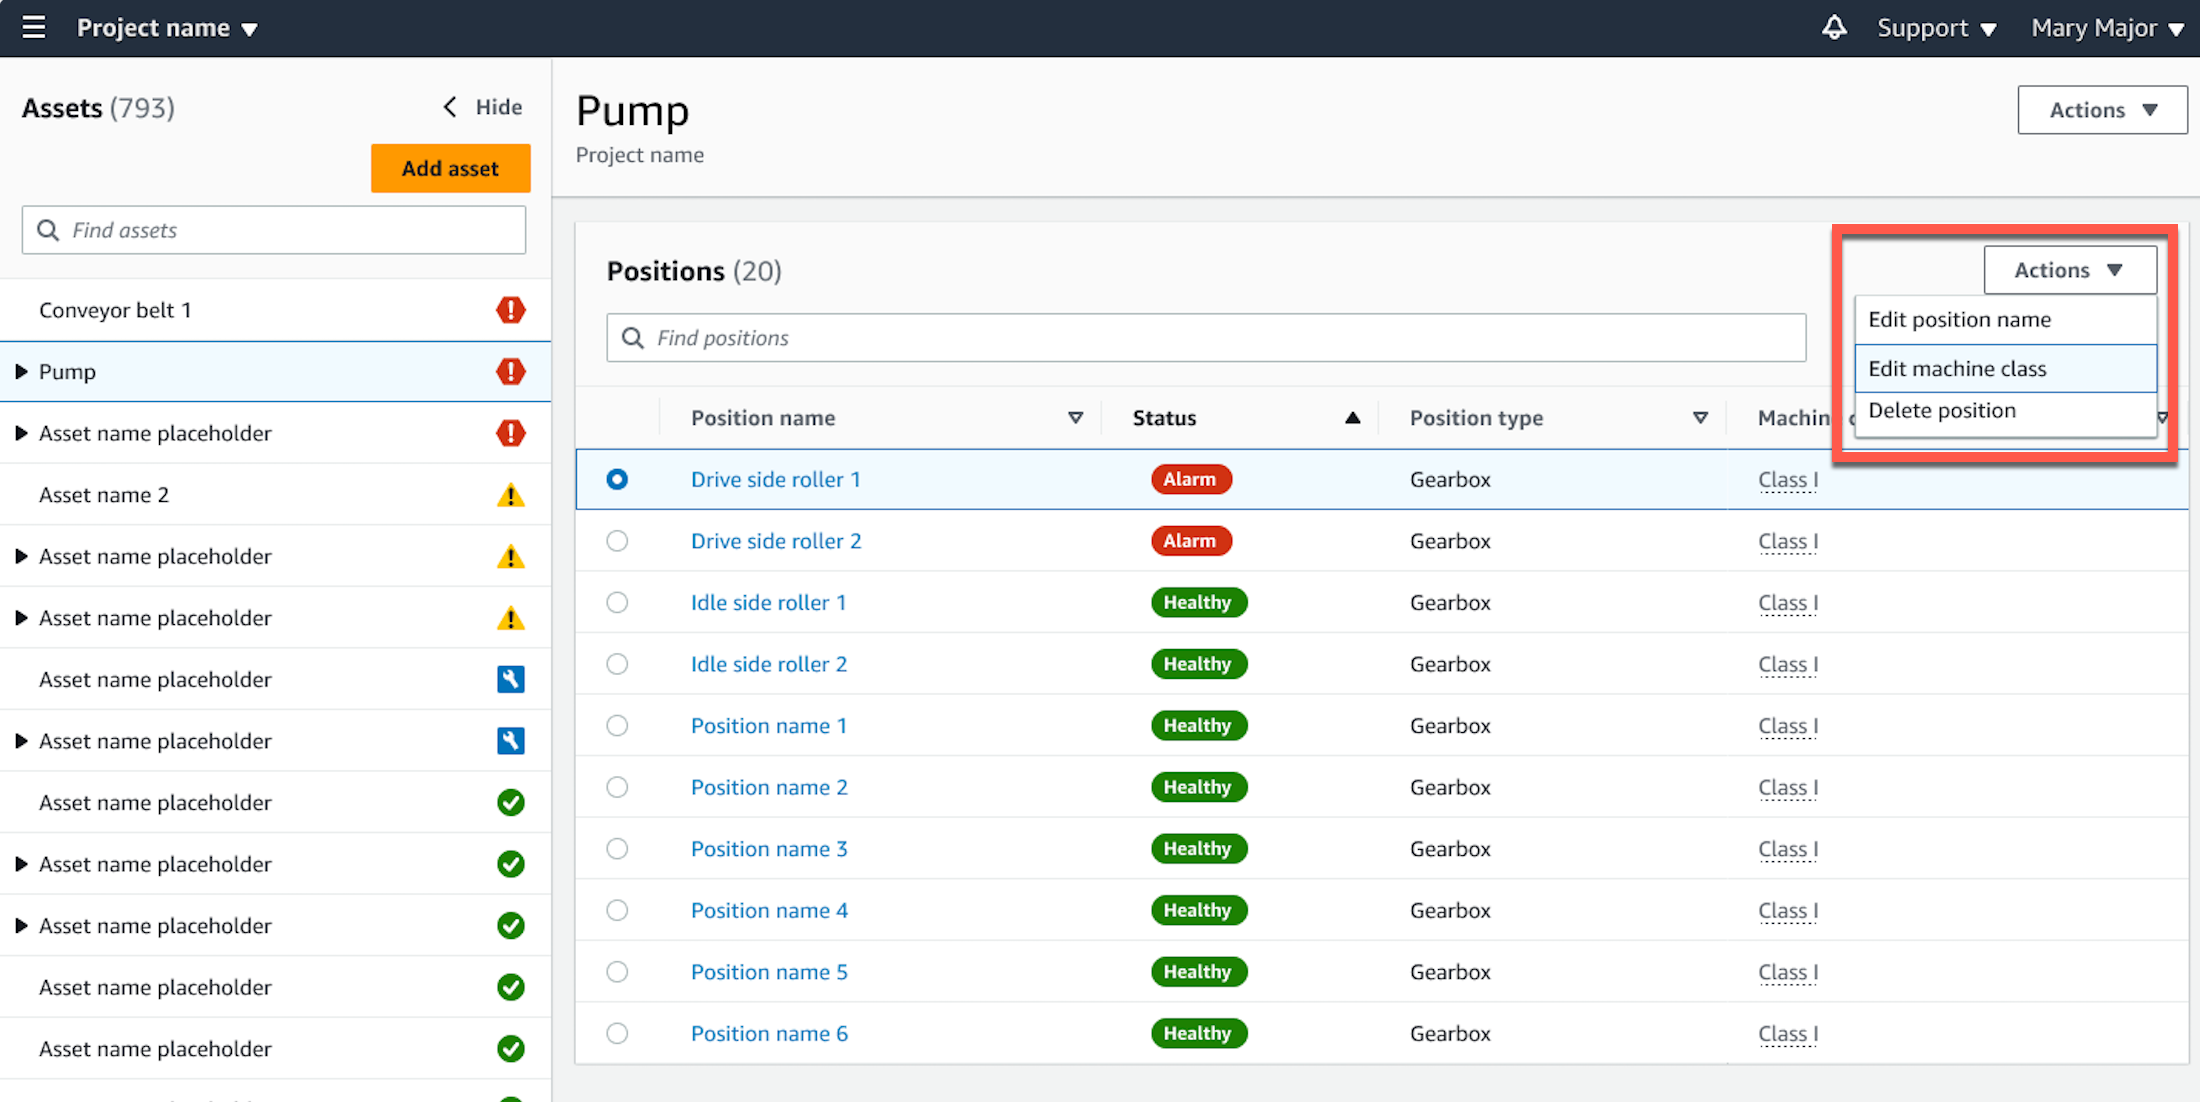Click the warning icon next to Asset name 2

[x=511, y=494]
